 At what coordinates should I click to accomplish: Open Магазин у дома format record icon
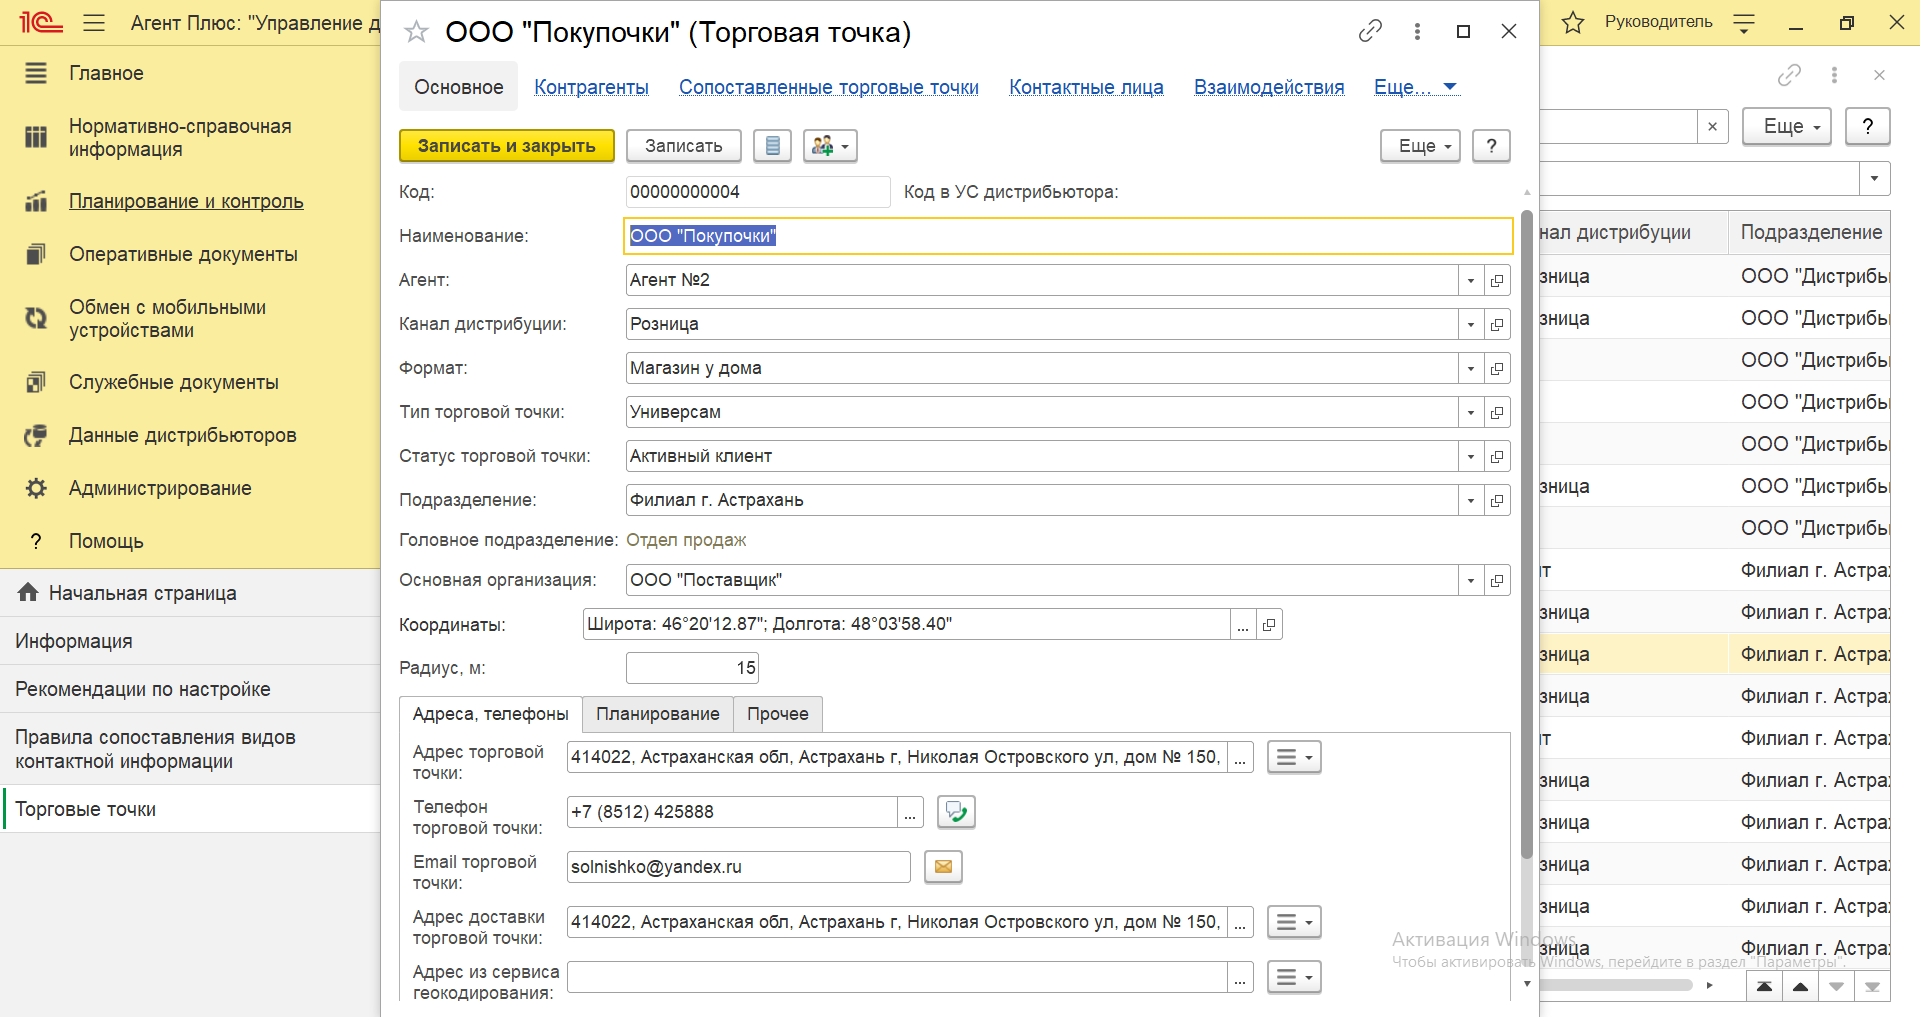(1497, 368)
